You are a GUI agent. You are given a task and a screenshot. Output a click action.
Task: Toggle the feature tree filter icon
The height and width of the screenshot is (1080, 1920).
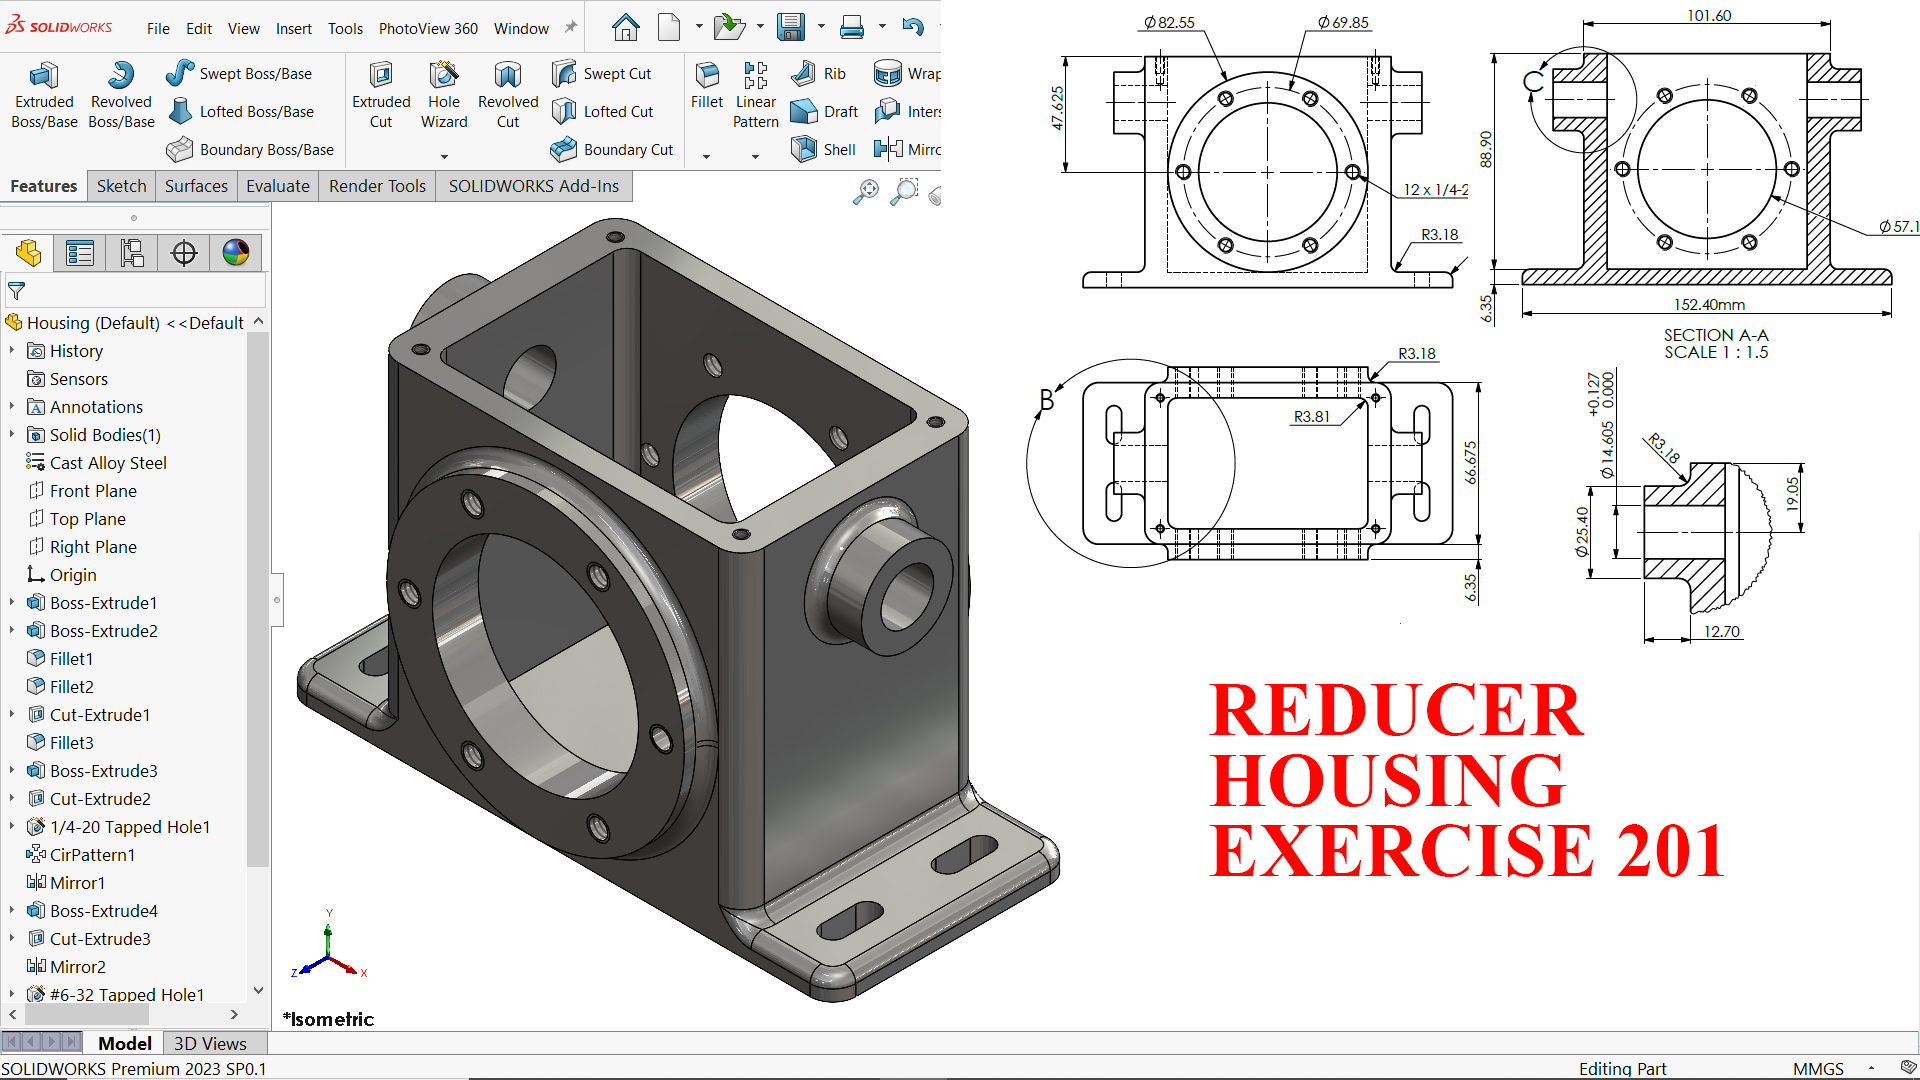[16, 291]
